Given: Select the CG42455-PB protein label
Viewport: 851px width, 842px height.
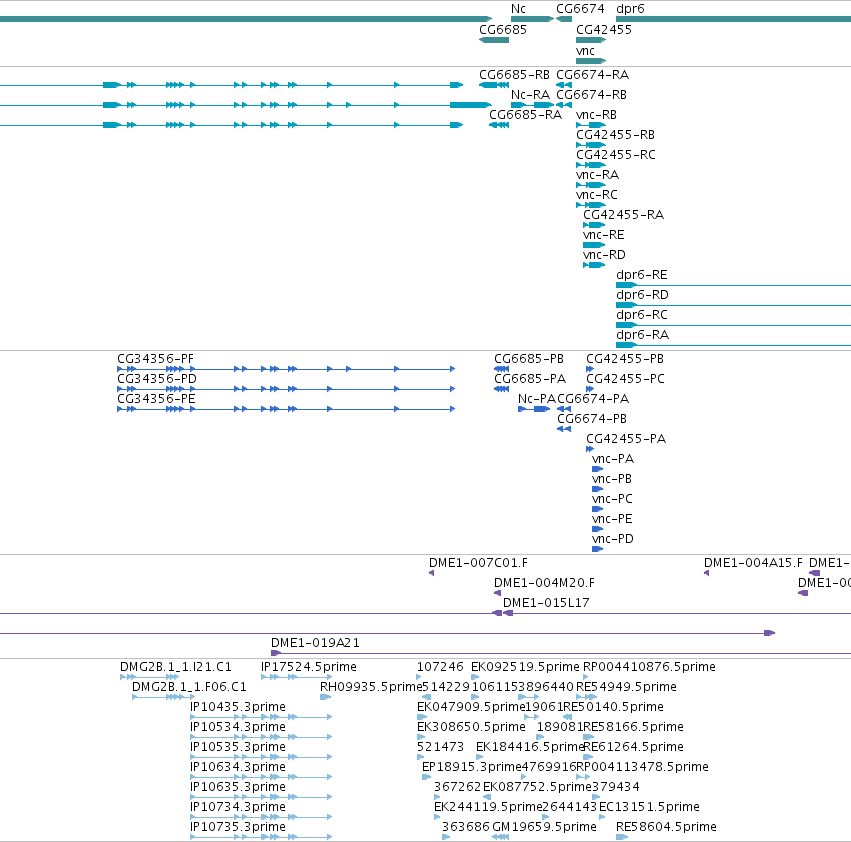Looking at the screenshot, I should tap(625, 359).
